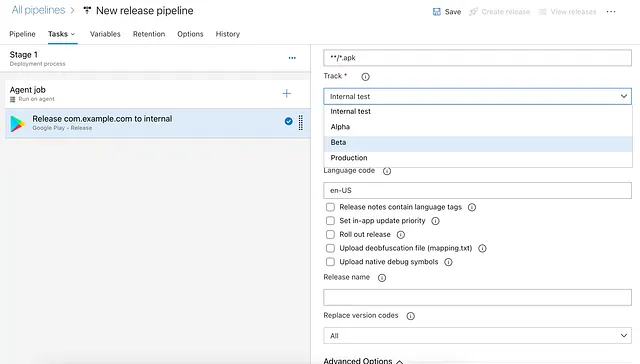
Task: Show info for Upload deobfuscation file
Action: coord(482,249)
